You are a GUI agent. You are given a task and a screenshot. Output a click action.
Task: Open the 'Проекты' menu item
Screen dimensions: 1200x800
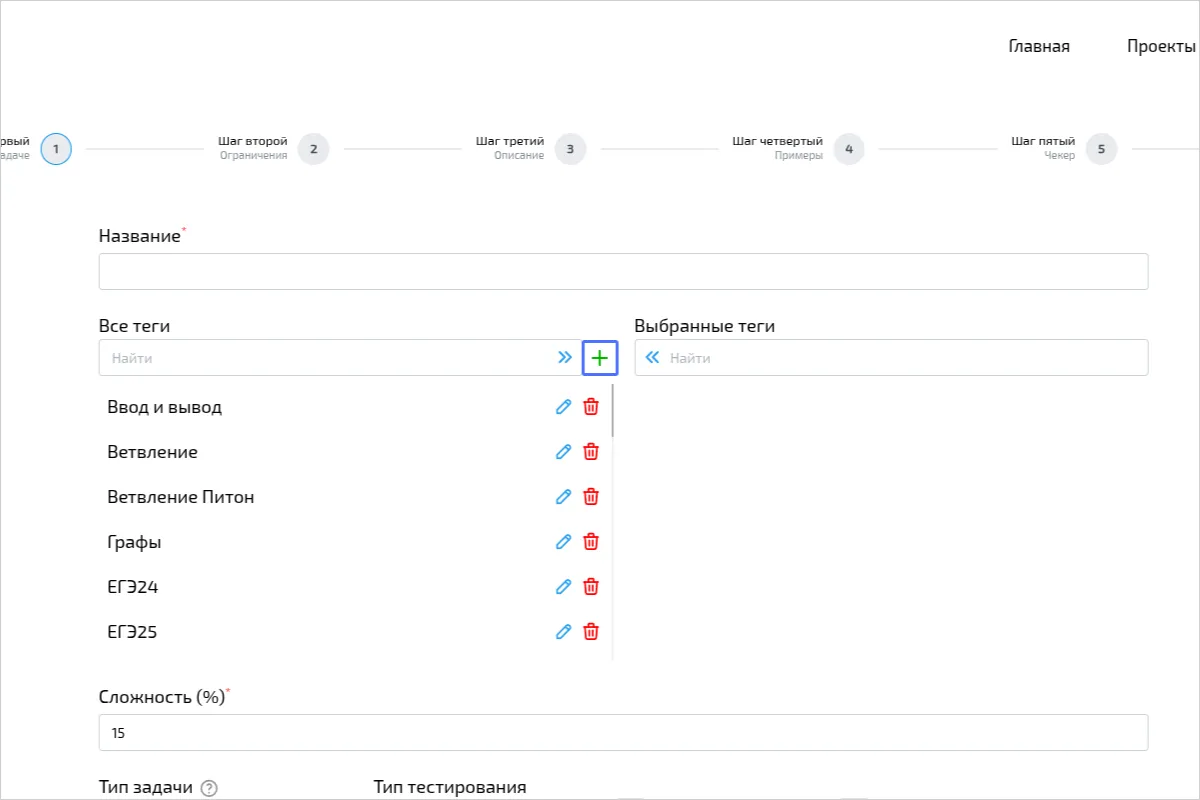[x=1161, y=46]
